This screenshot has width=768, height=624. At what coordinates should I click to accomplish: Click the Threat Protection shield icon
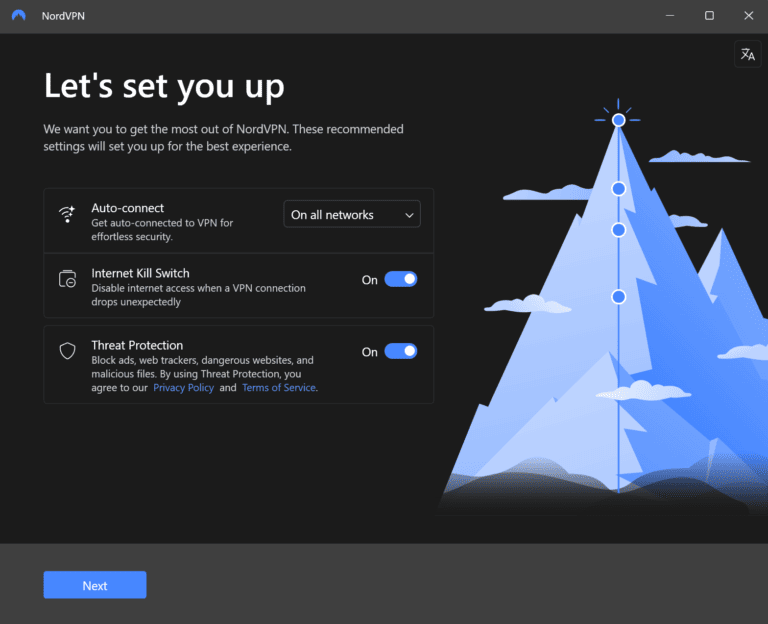point(67,351)
